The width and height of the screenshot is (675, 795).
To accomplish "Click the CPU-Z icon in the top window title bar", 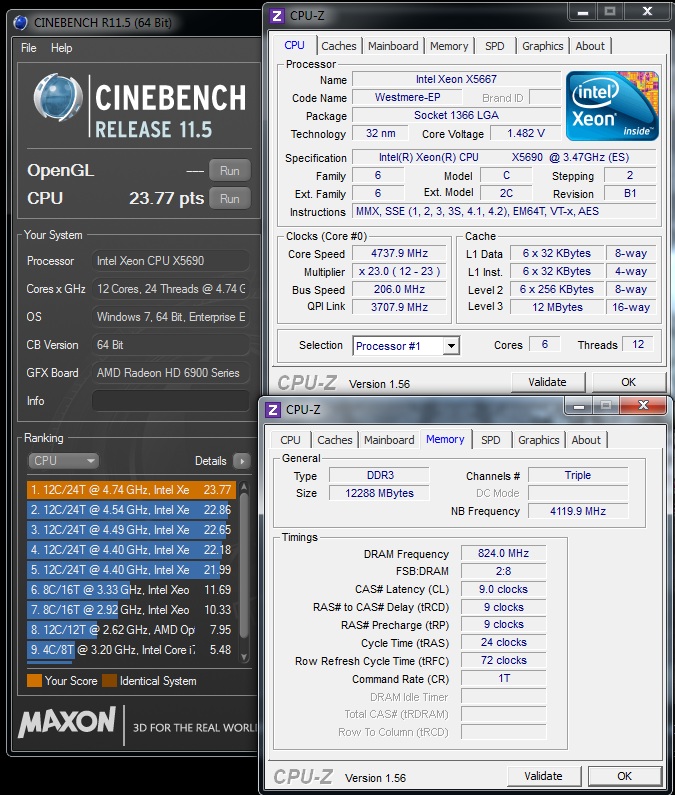I will click(x=277, y=16).
